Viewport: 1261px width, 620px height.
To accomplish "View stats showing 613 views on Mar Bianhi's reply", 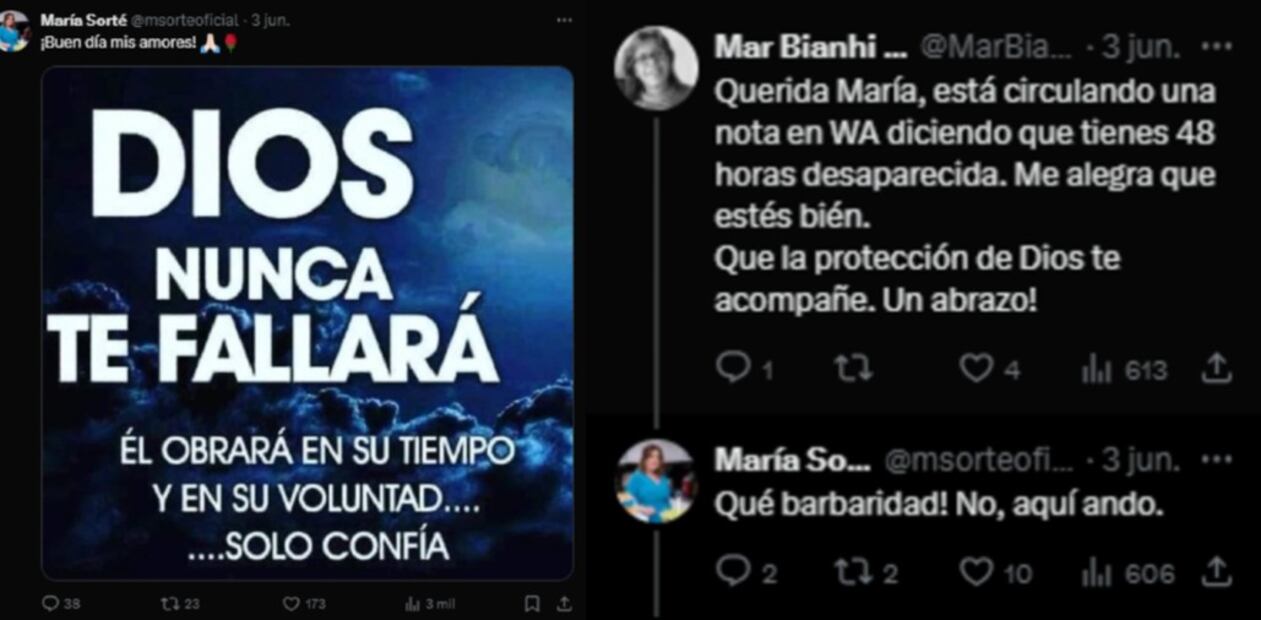I will click(x=1124, y=371).
